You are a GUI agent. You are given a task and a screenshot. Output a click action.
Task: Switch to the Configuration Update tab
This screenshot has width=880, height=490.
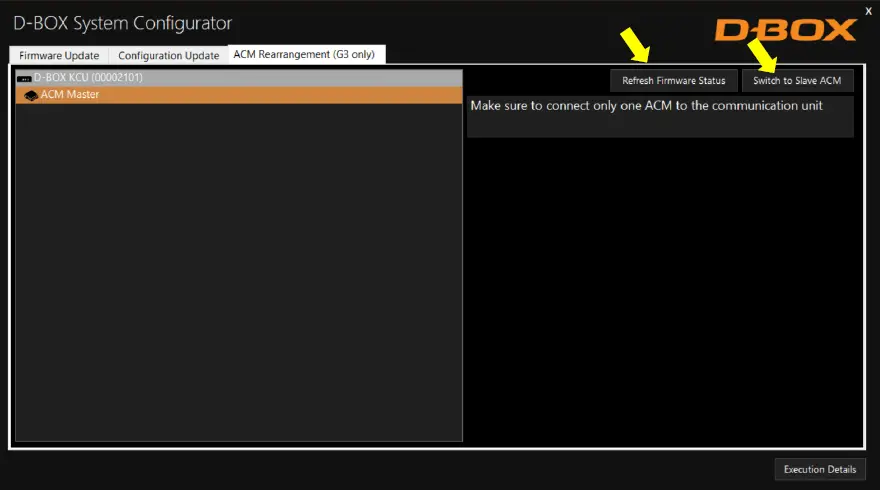[x=168, y=56]
